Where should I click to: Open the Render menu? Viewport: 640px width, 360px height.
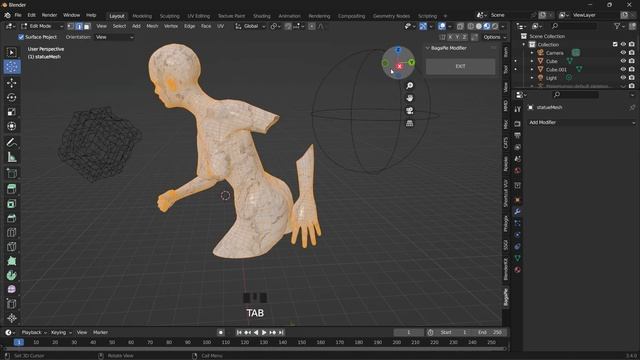click(x=49, y=15)
